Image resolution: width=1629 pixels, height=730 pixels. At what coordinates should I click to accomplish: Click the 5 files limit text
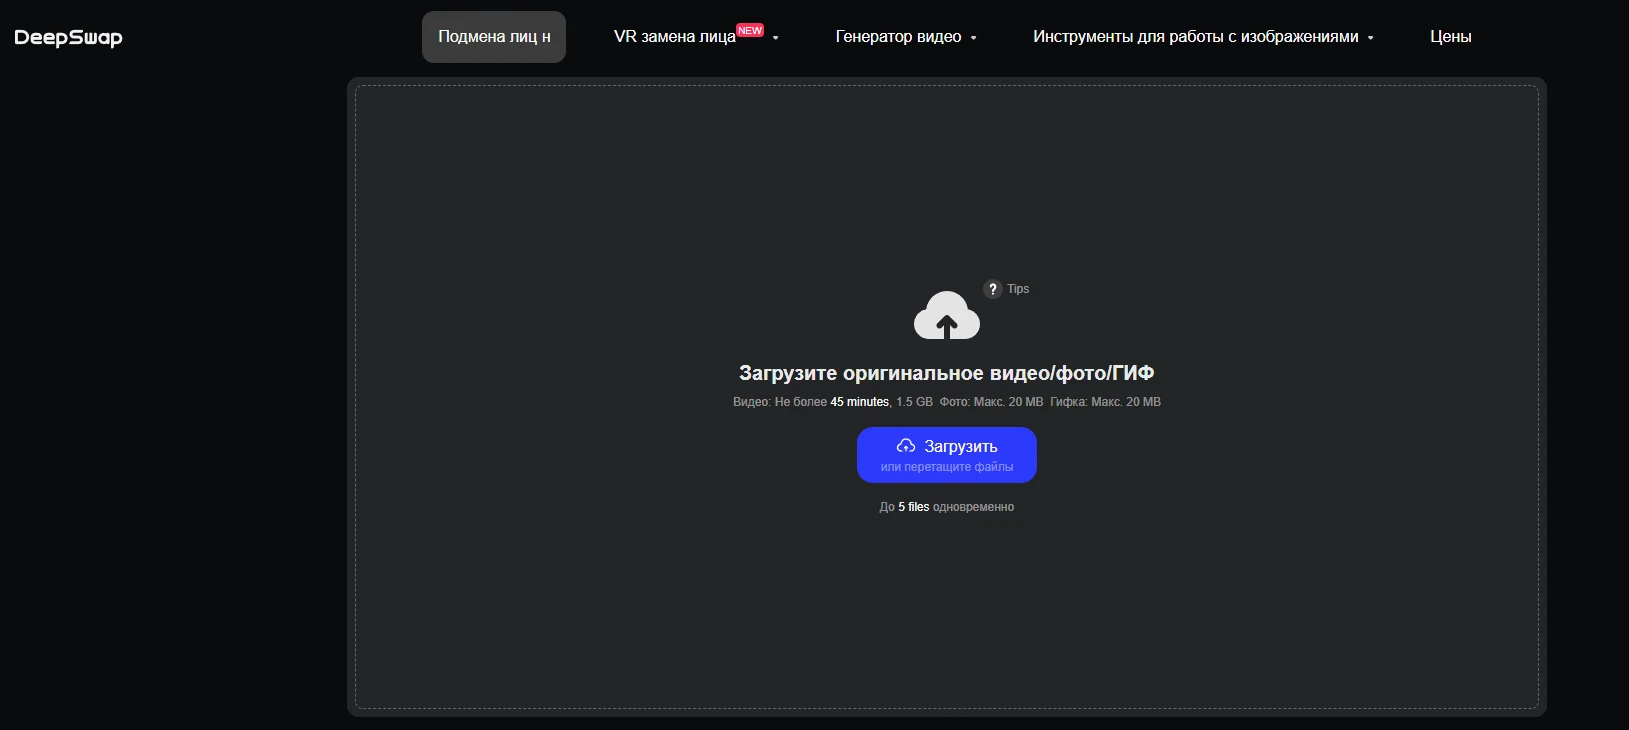coord(914,507)
